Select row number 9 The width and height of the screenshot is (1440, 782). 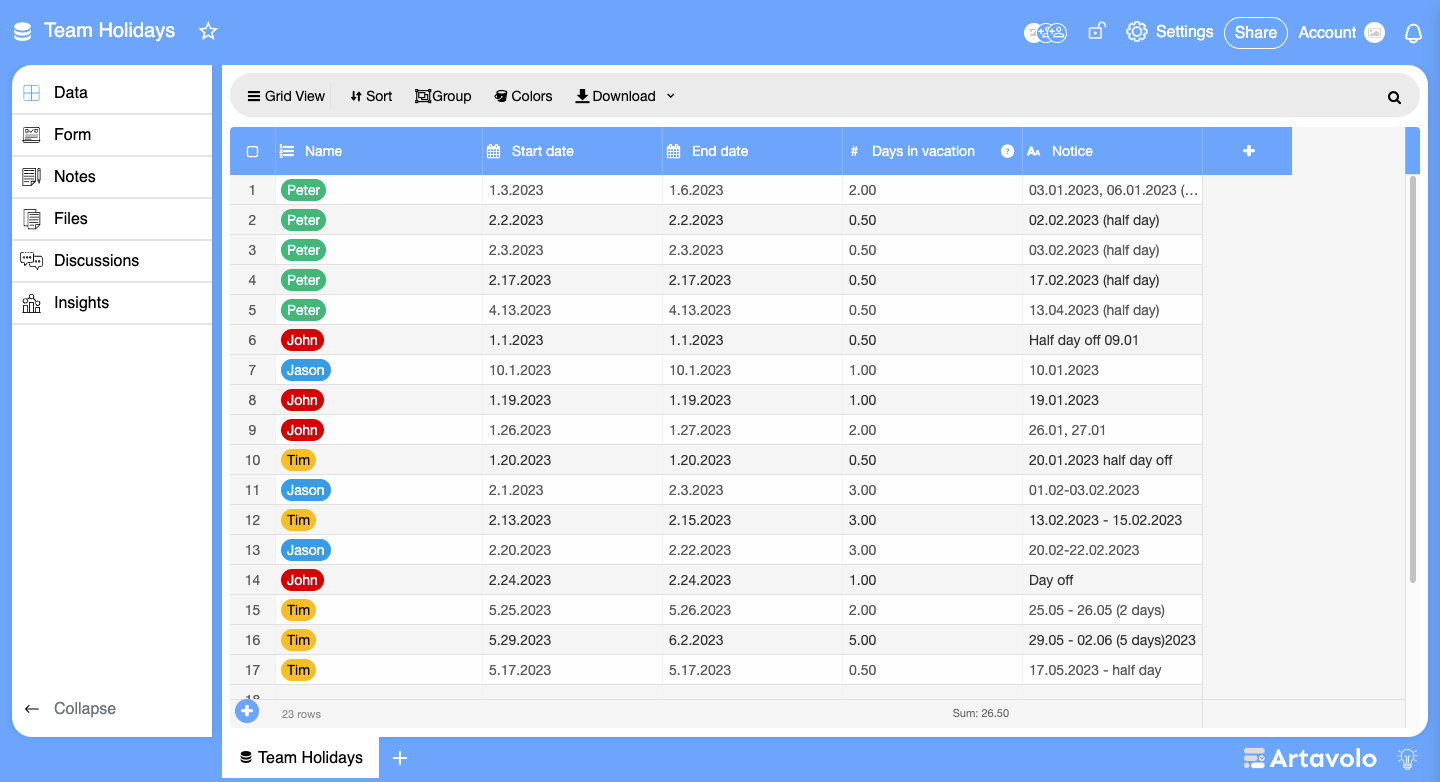pos(252,430)
